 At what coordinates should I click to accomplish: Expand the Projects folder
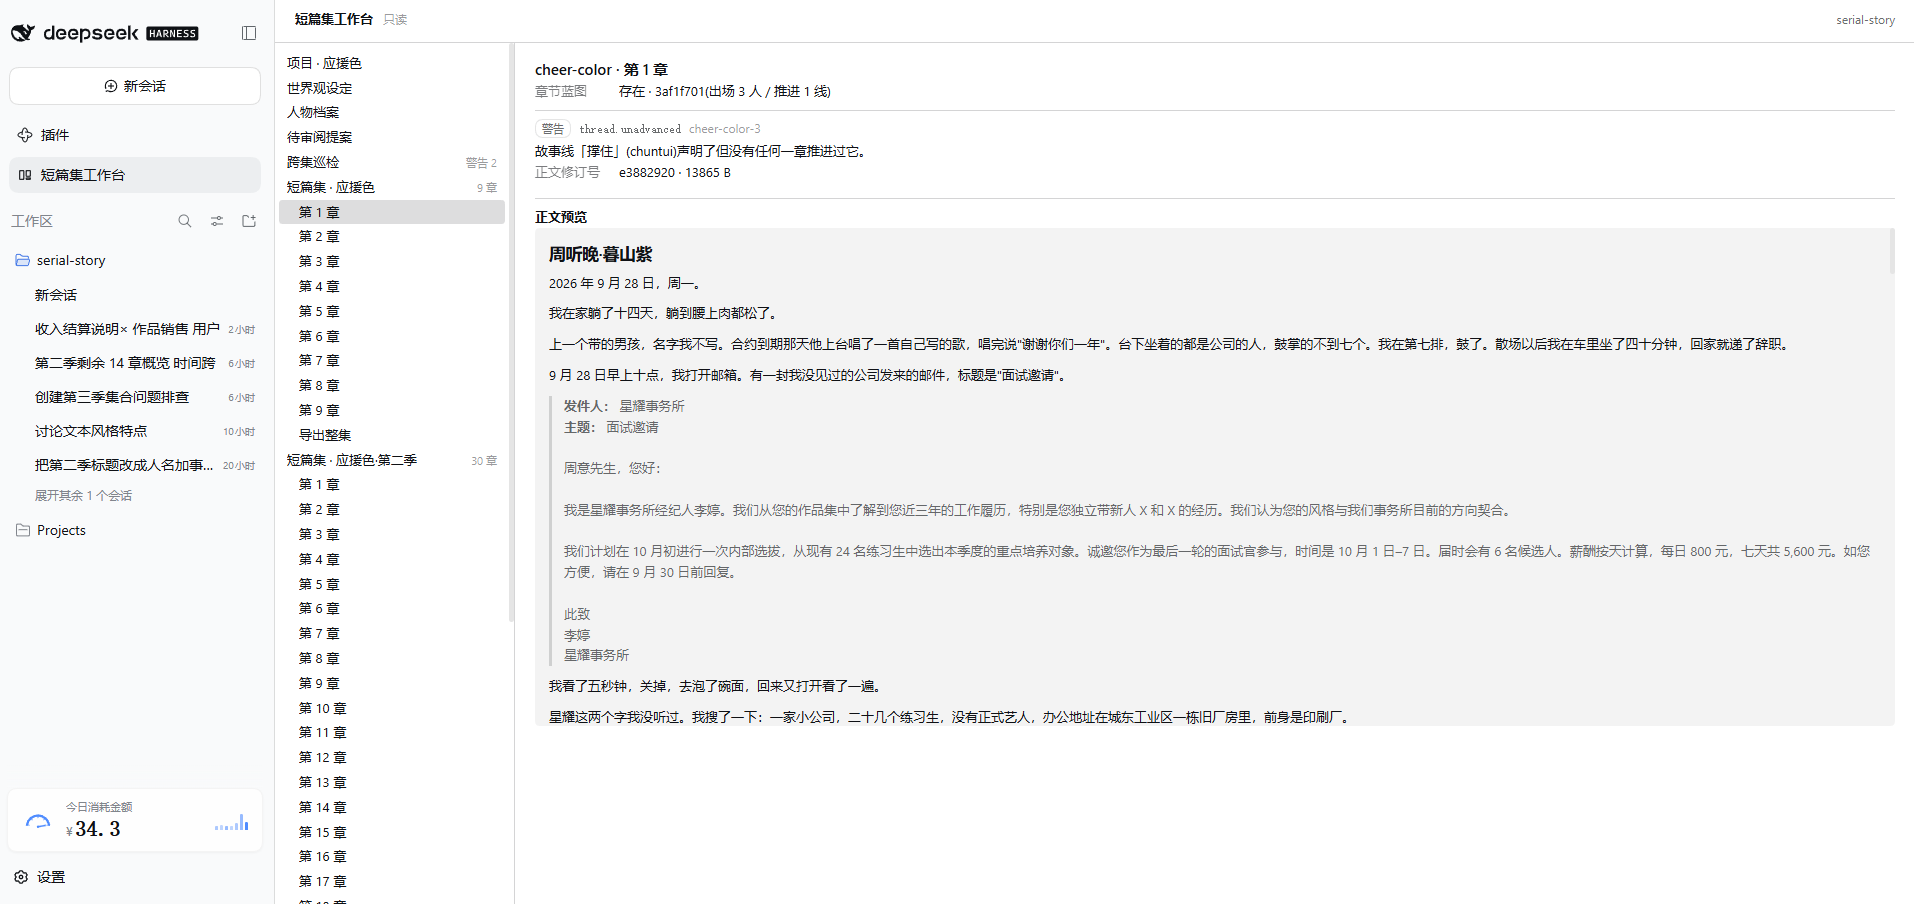click(x=135, y=530)
